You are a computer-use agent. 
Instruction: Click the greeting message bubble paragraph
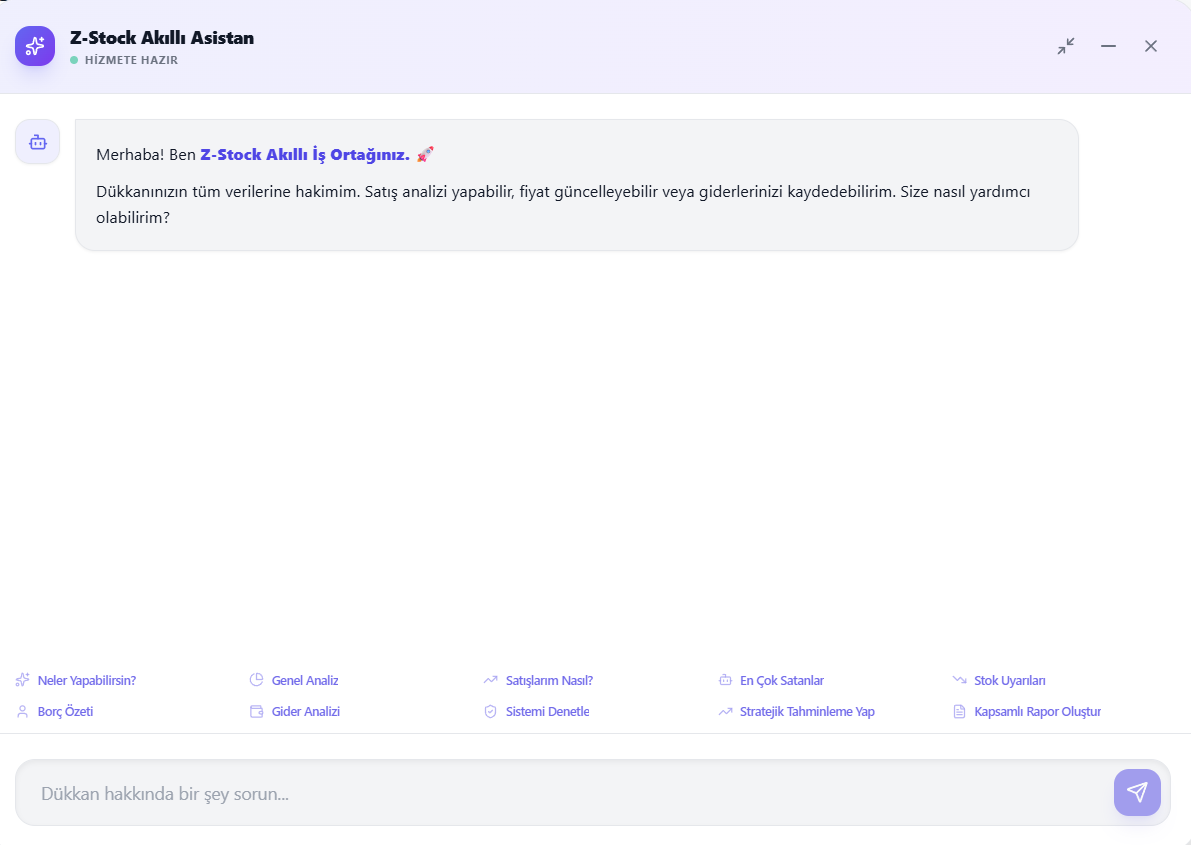pos(563,204)
